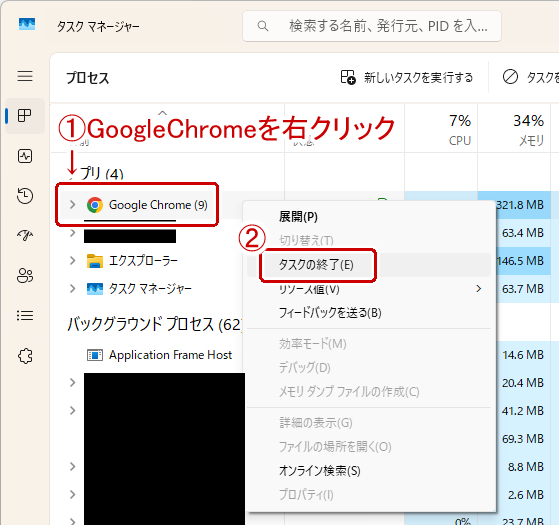Expand the エクスプローラー process group
This screenshot has width=559, height=525.
[72, 261]
